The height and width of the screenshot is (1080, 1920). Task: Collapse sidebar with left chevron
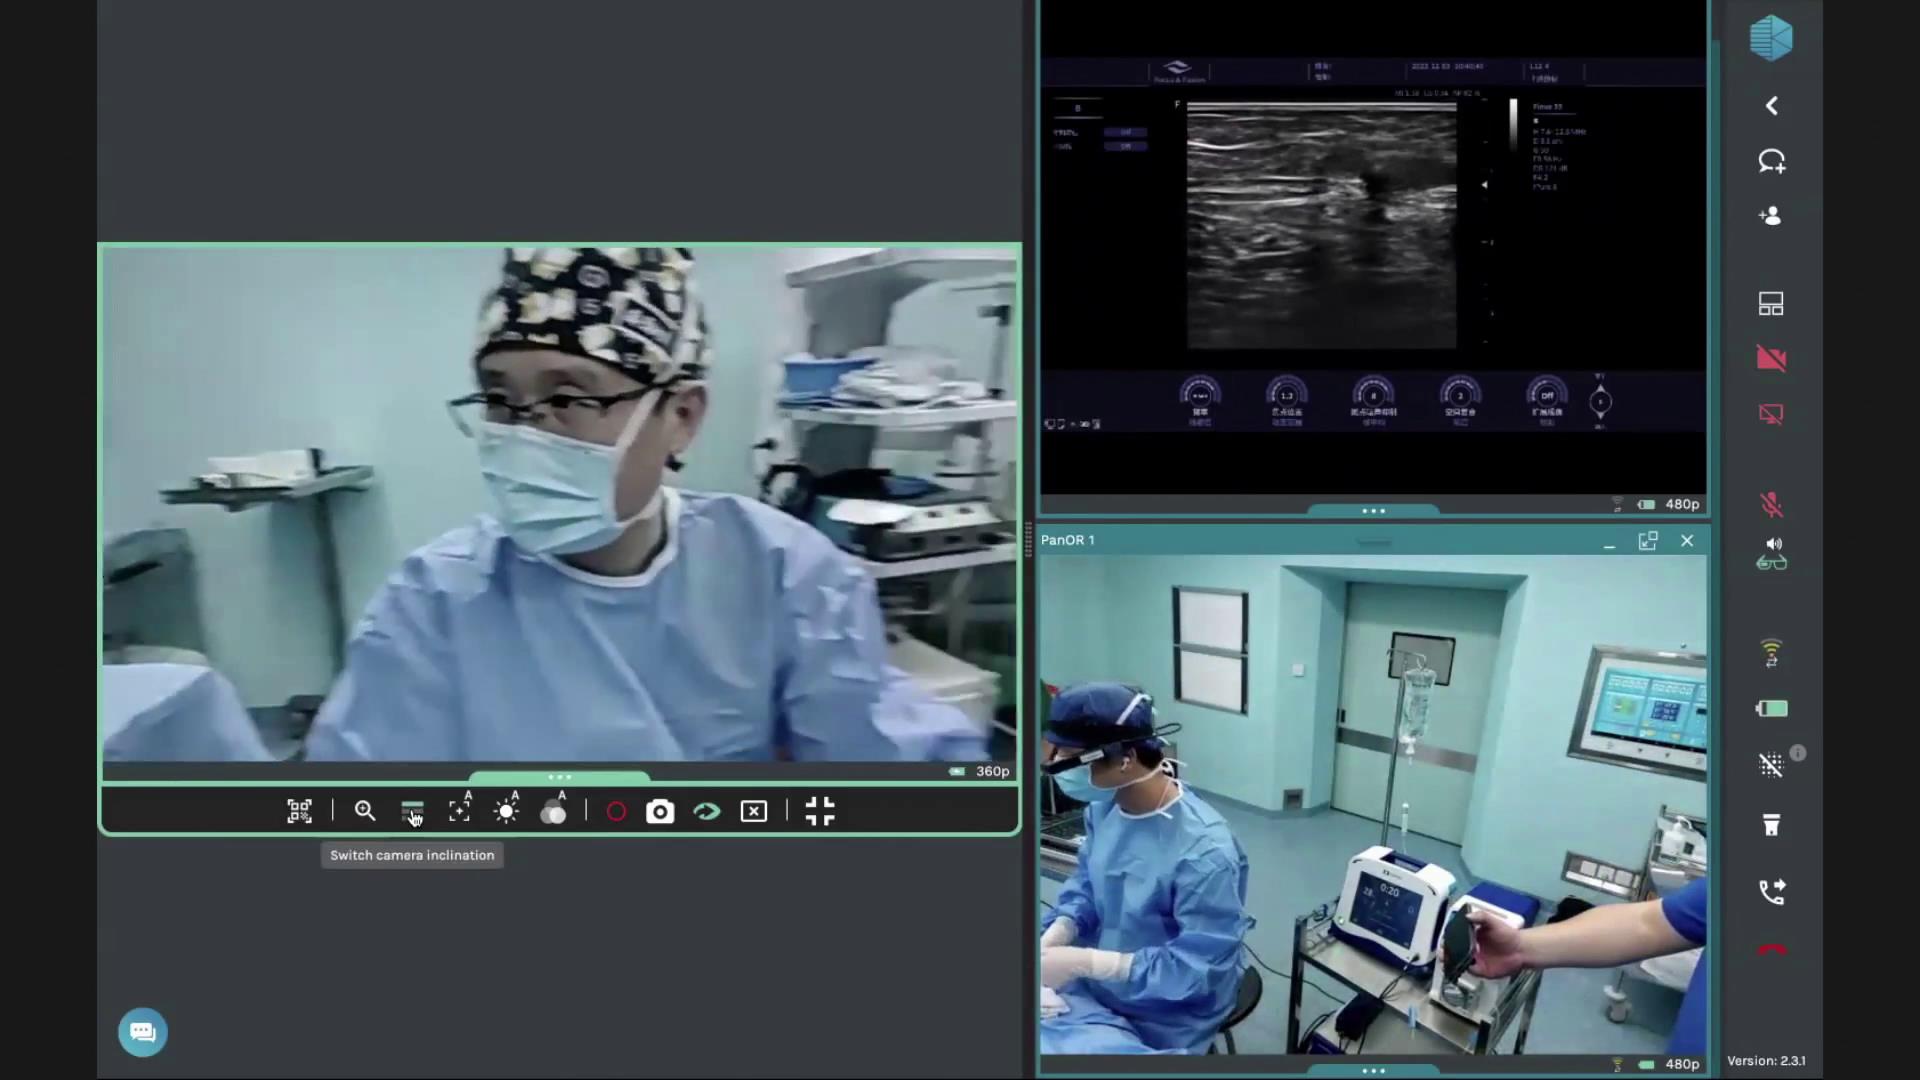point(1771,106)
